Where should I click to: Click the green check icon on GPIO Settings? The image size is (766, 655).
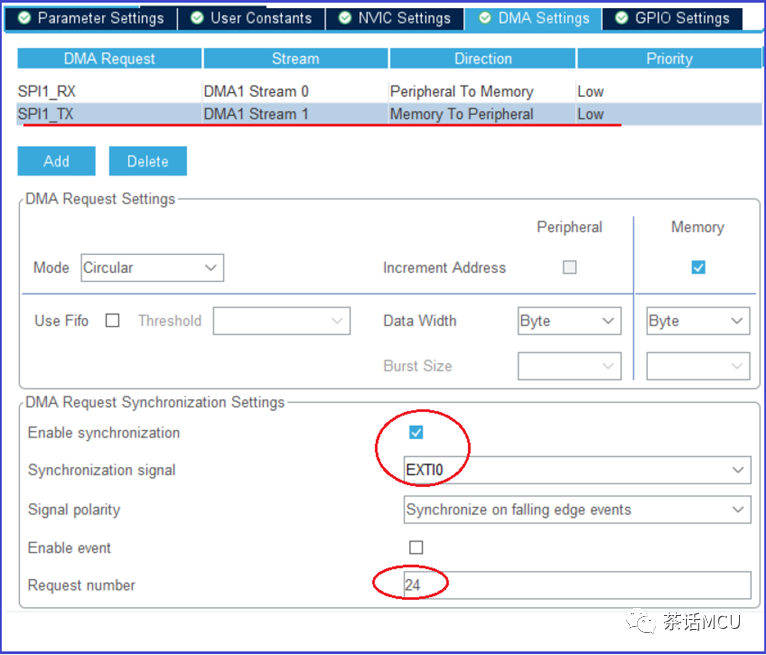[622, 18]
